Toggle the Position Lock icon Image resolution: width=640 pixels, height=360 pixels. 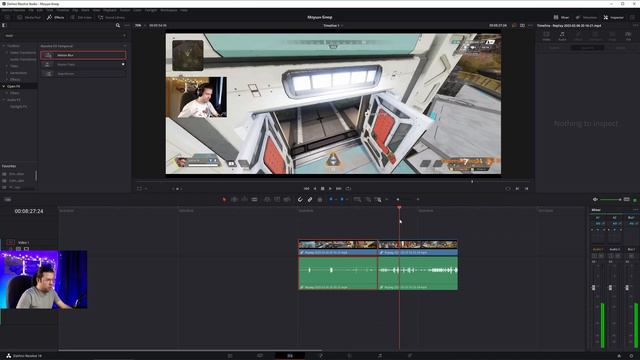(320, 200)
